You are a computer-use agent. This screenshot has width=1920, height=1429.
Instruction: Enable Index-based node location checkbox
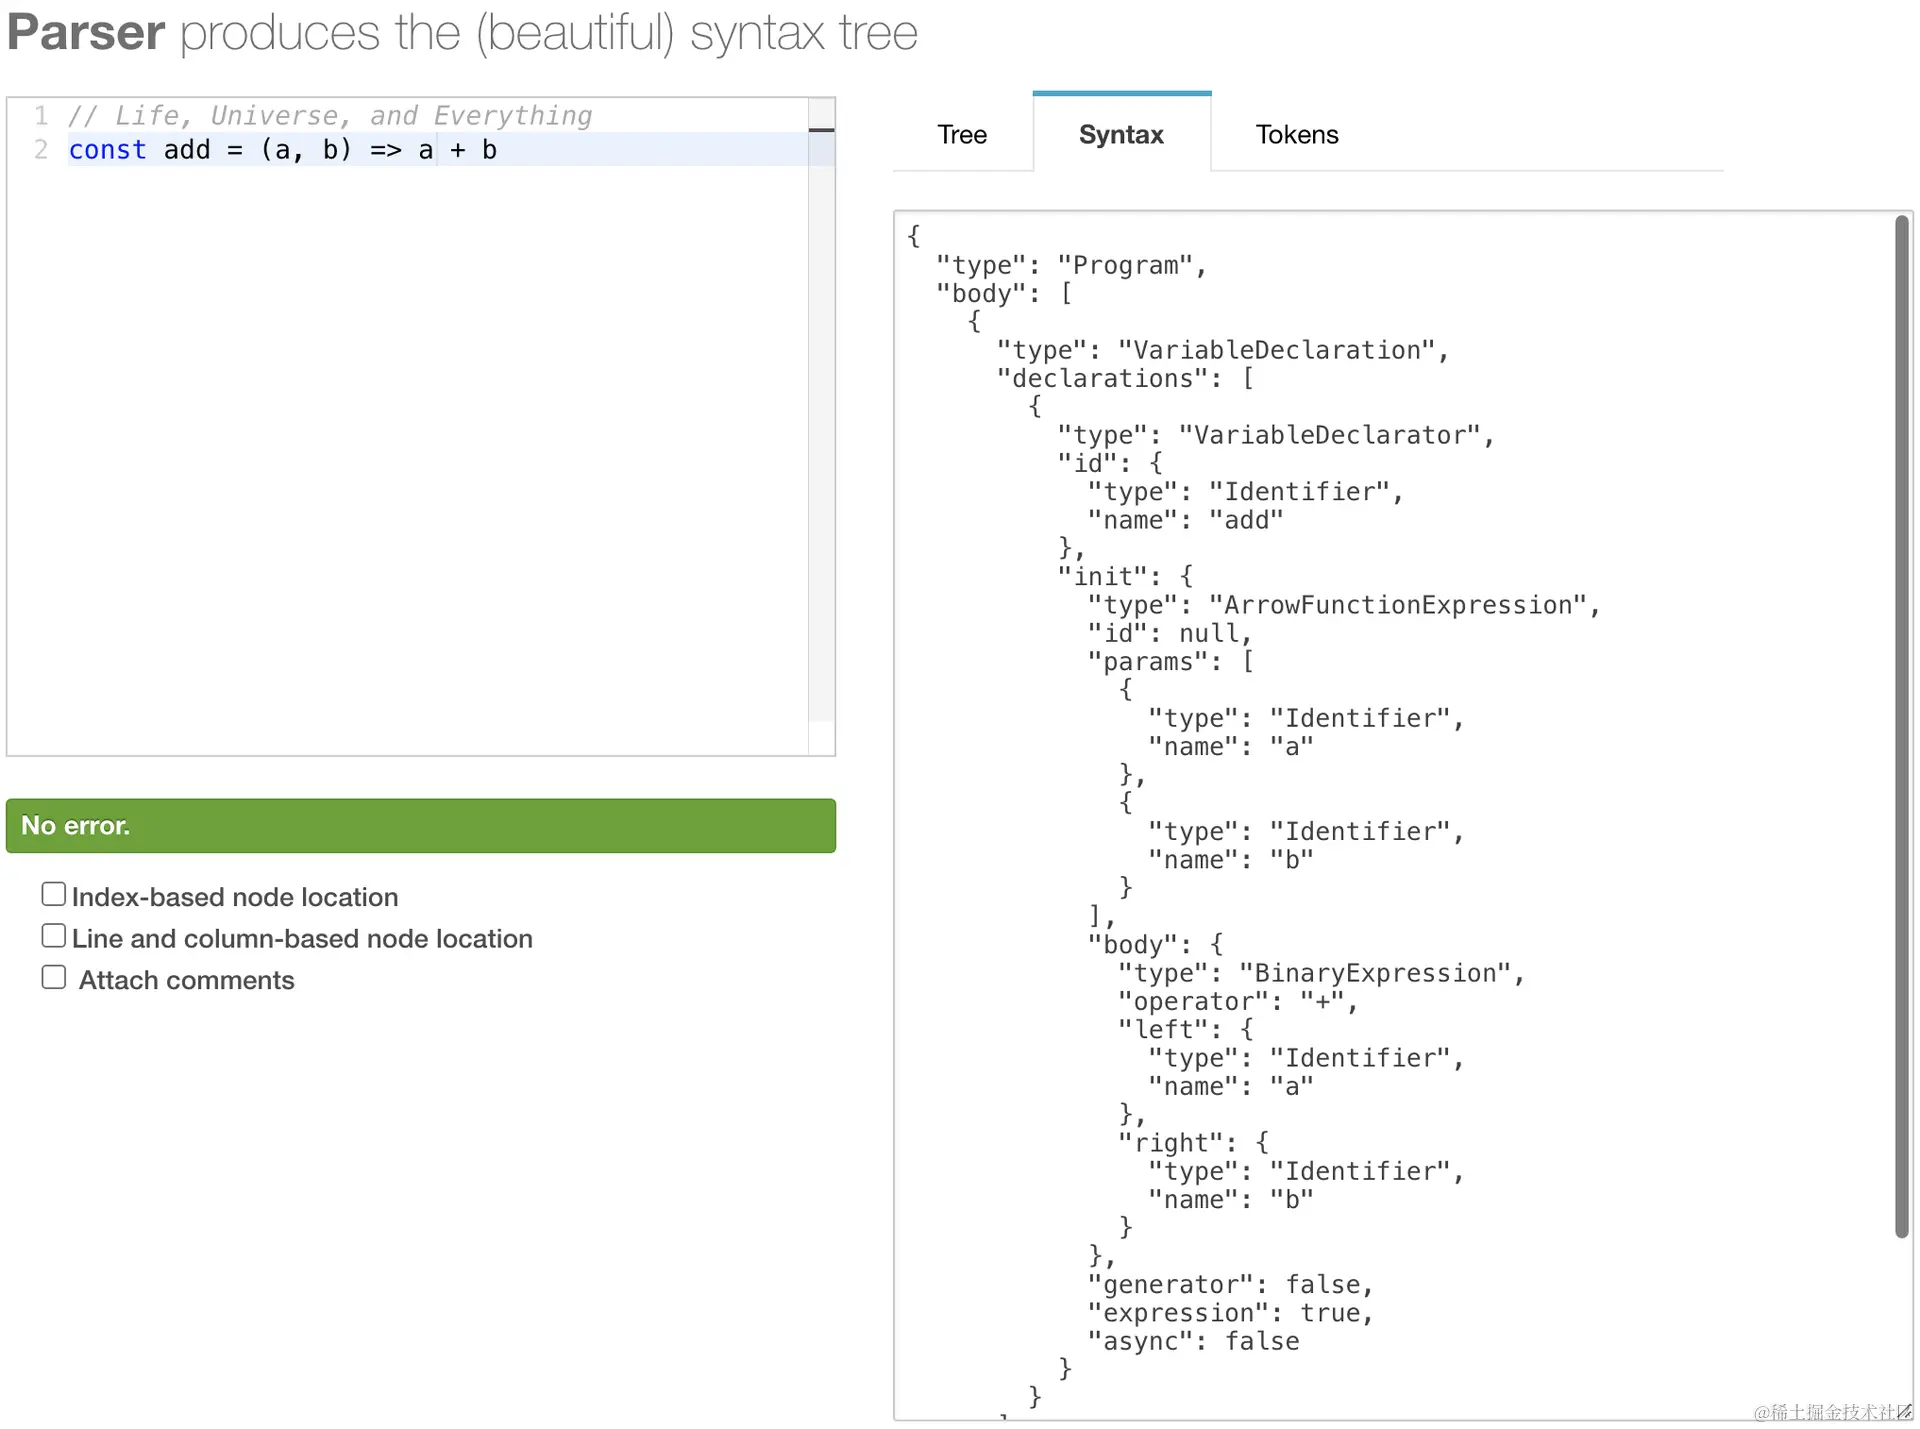pyautogui.click(x=54, y=894)
